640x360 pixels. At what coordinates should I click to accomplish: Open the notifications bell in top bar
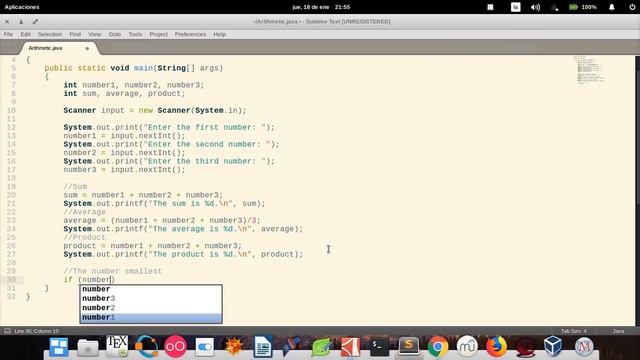tap(611, 7)
